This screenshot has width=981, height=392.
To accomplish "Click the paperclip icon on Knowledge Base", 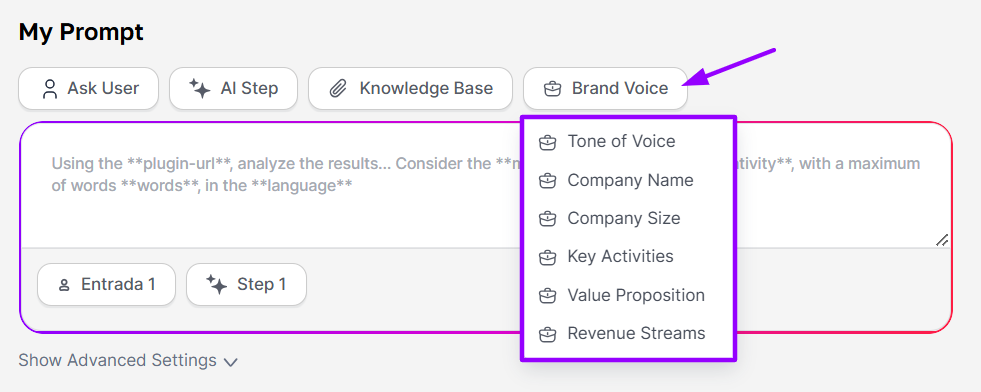I will (338, 89).
